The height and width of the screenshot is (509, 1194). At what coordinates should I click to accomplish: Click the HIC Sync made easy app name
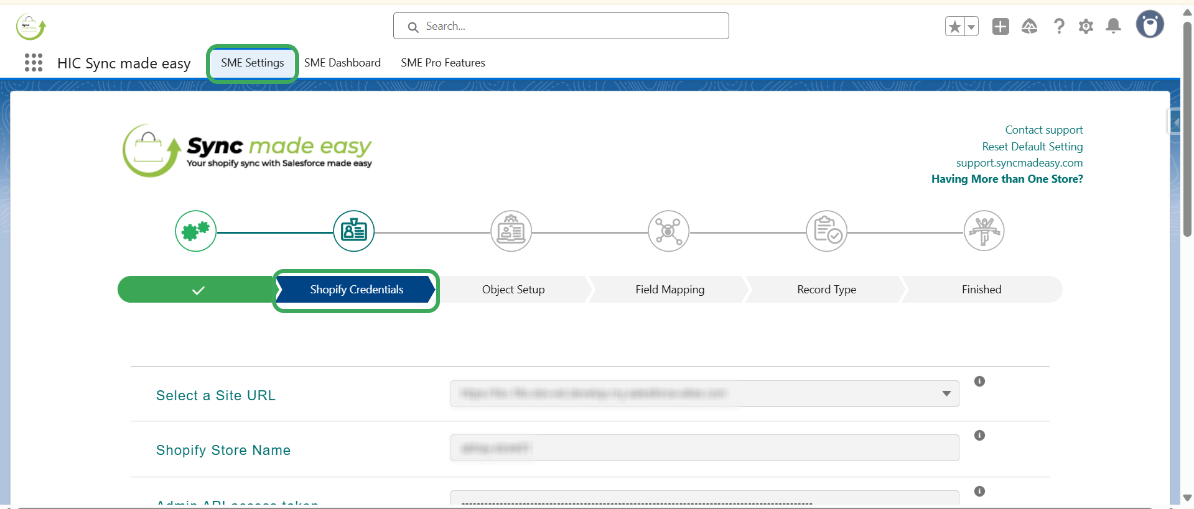(x=124, y=63)
